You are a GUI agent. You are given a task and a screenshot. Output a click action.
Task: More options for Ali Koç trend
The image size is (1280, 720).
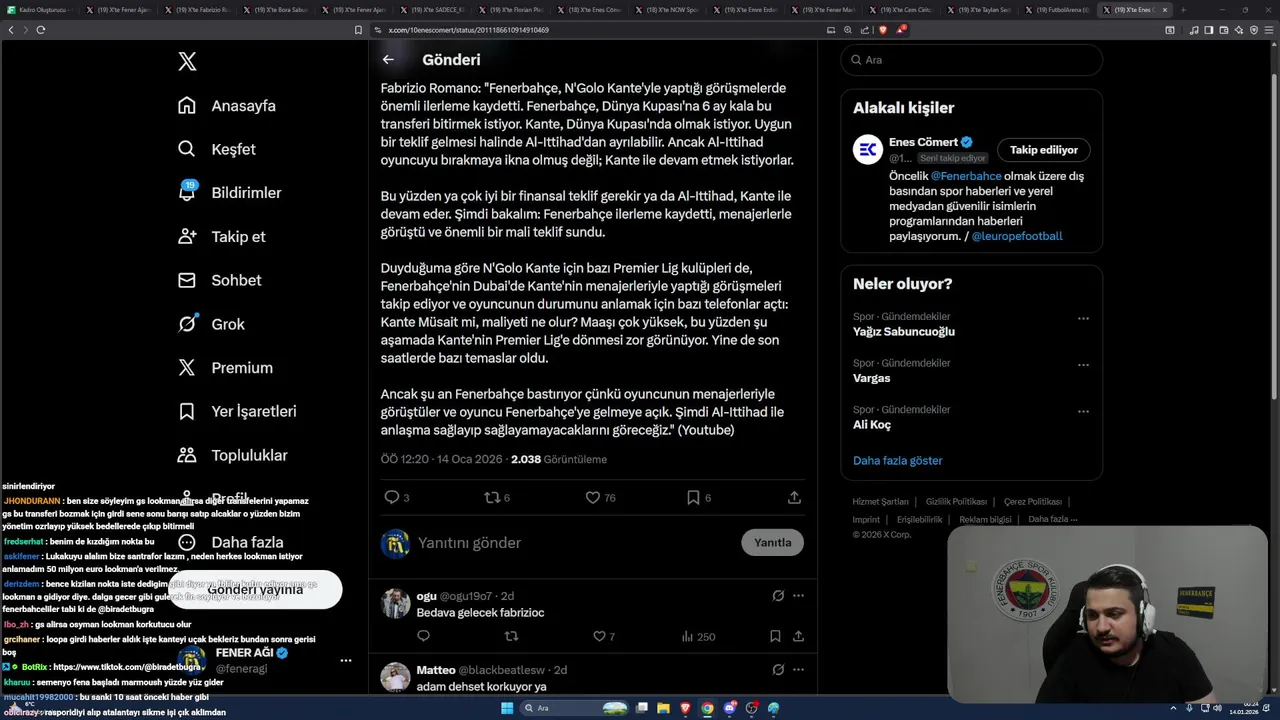coord(1083,412)
